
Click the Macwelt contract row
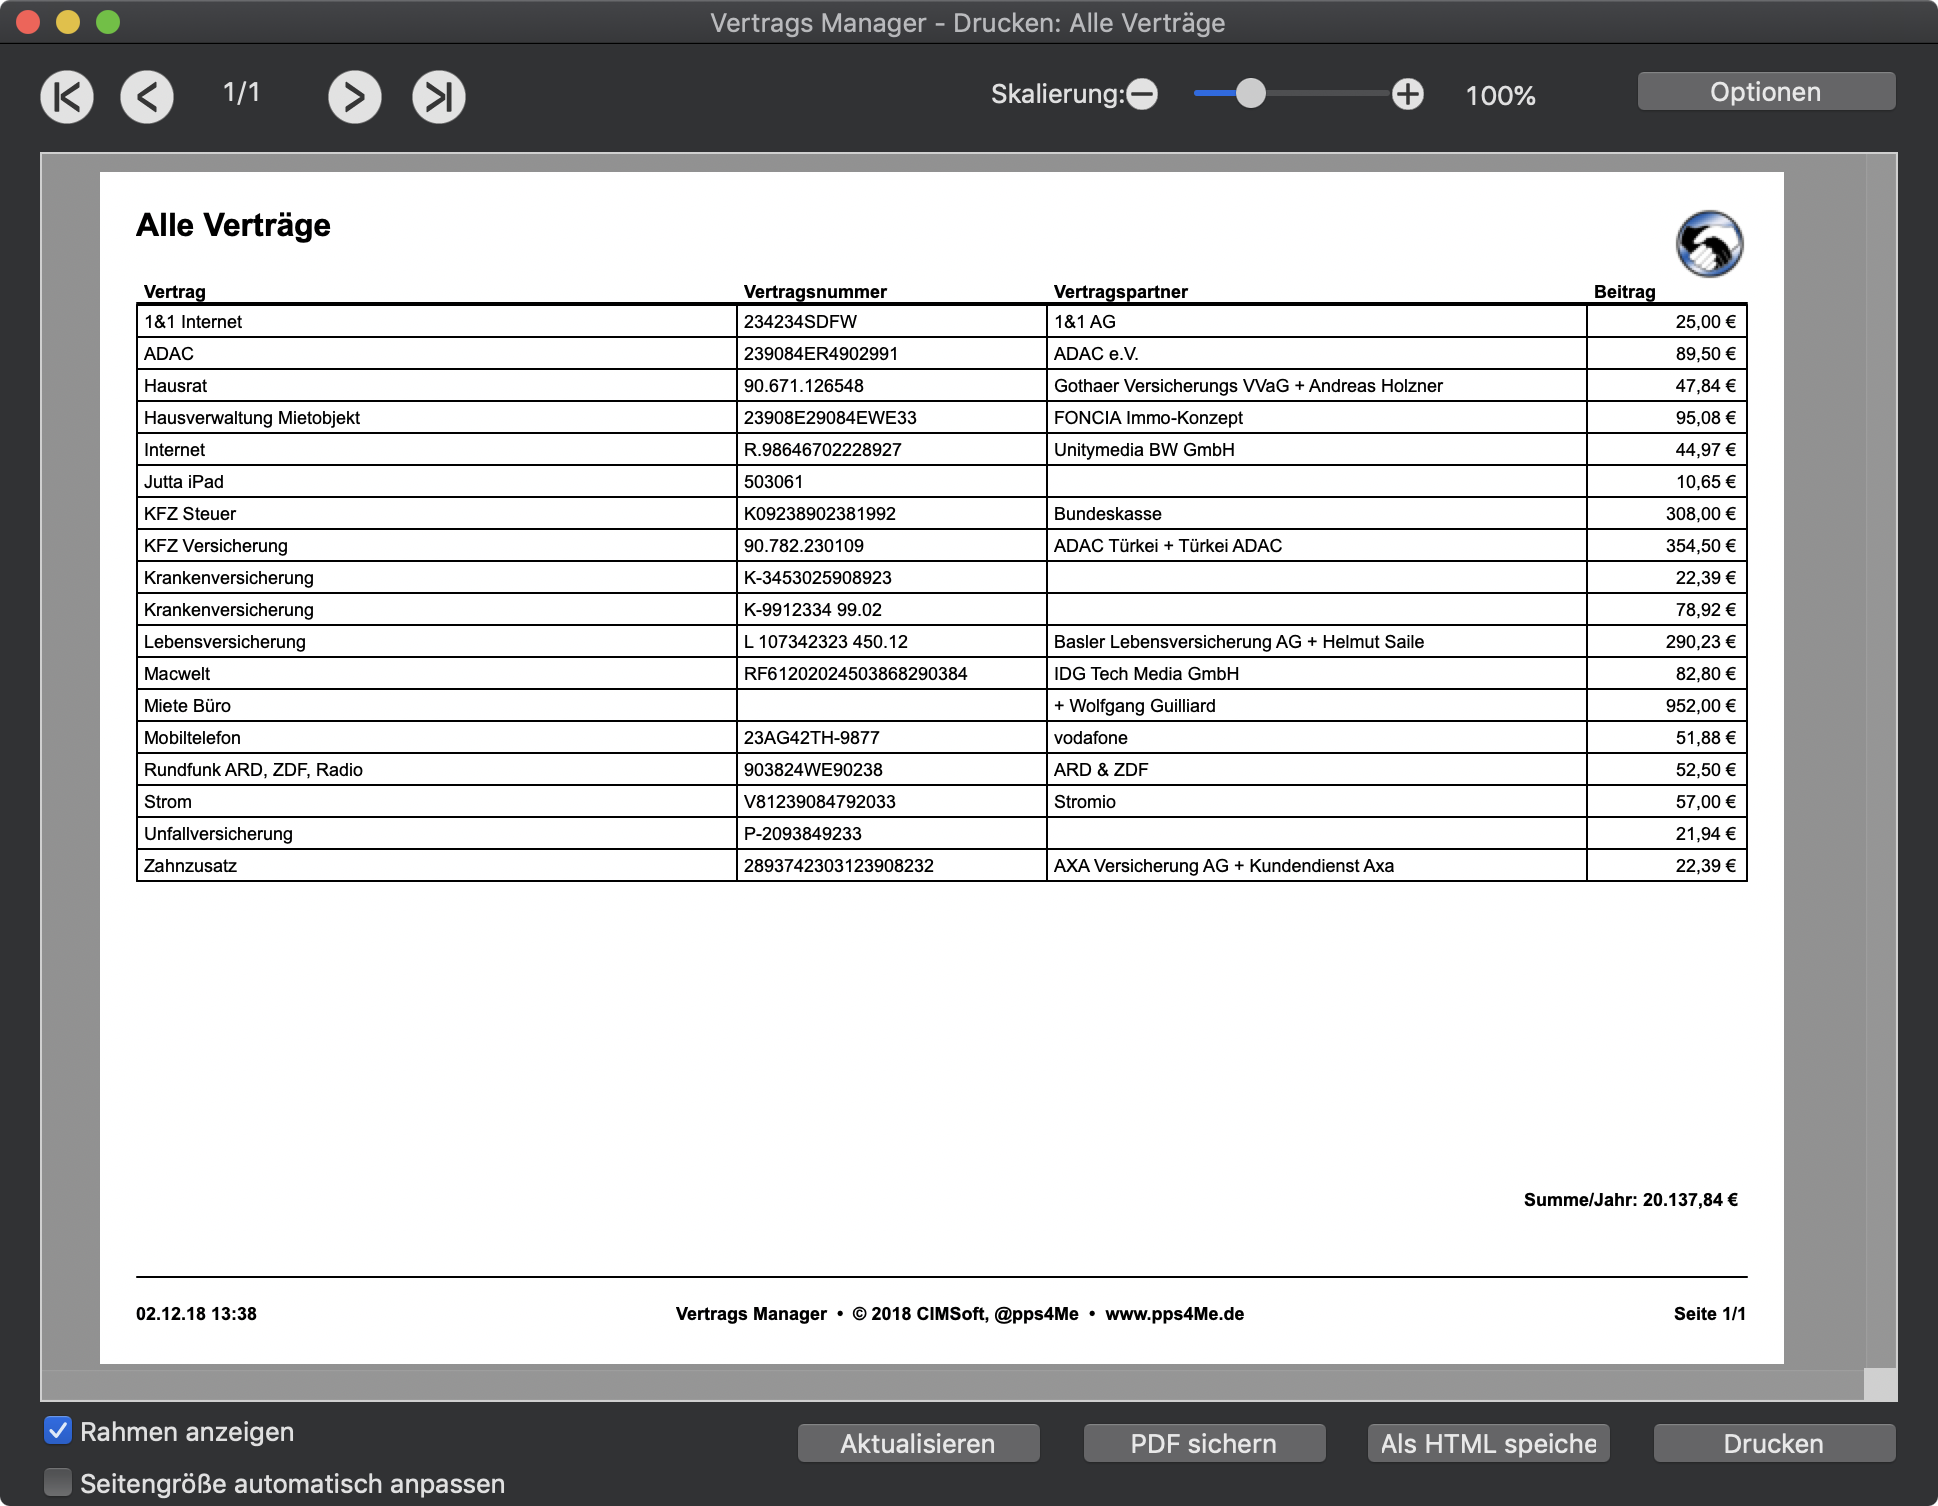point(942,674)
